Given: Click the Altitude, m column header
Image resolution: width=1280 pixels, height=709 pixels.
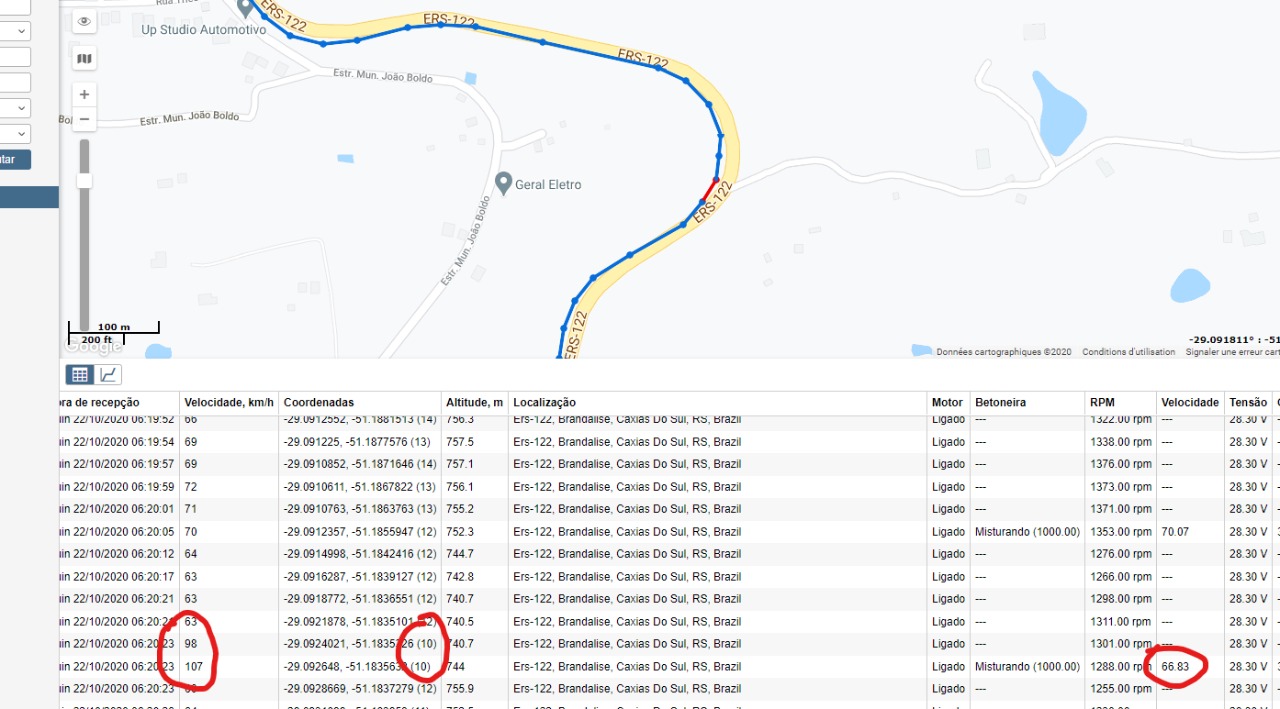Looking at the screenshot, I should pyautogui.click(x=474, y=402).
